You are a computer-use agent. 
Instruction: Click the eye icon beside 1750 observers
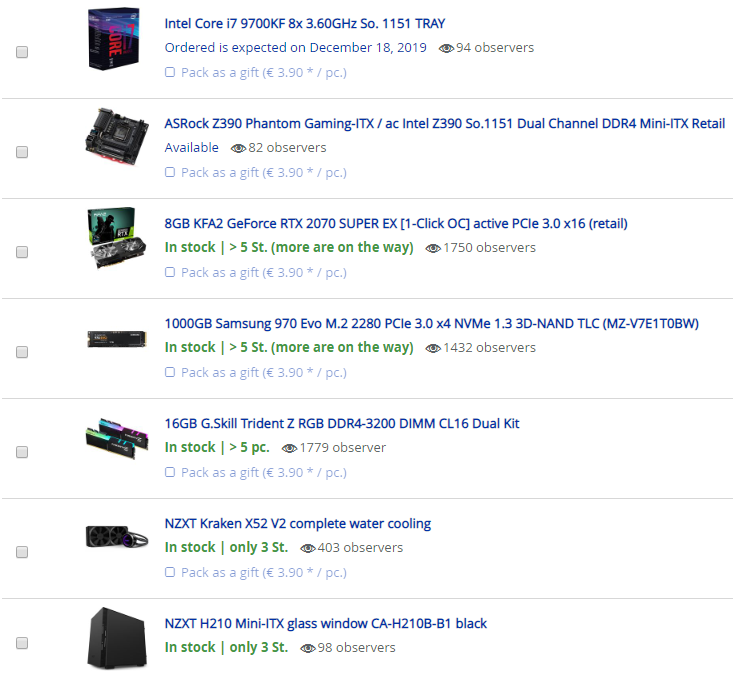pos(433,248)
